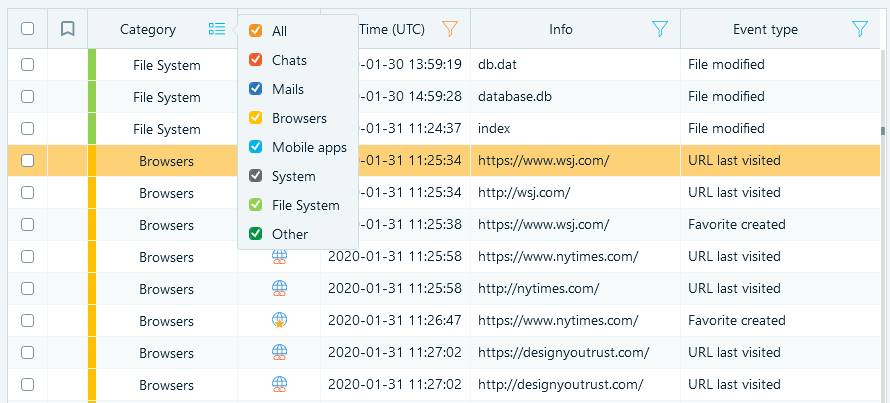Click Browsers category cell of http://nytimes.com/ row

click(166, 289)
